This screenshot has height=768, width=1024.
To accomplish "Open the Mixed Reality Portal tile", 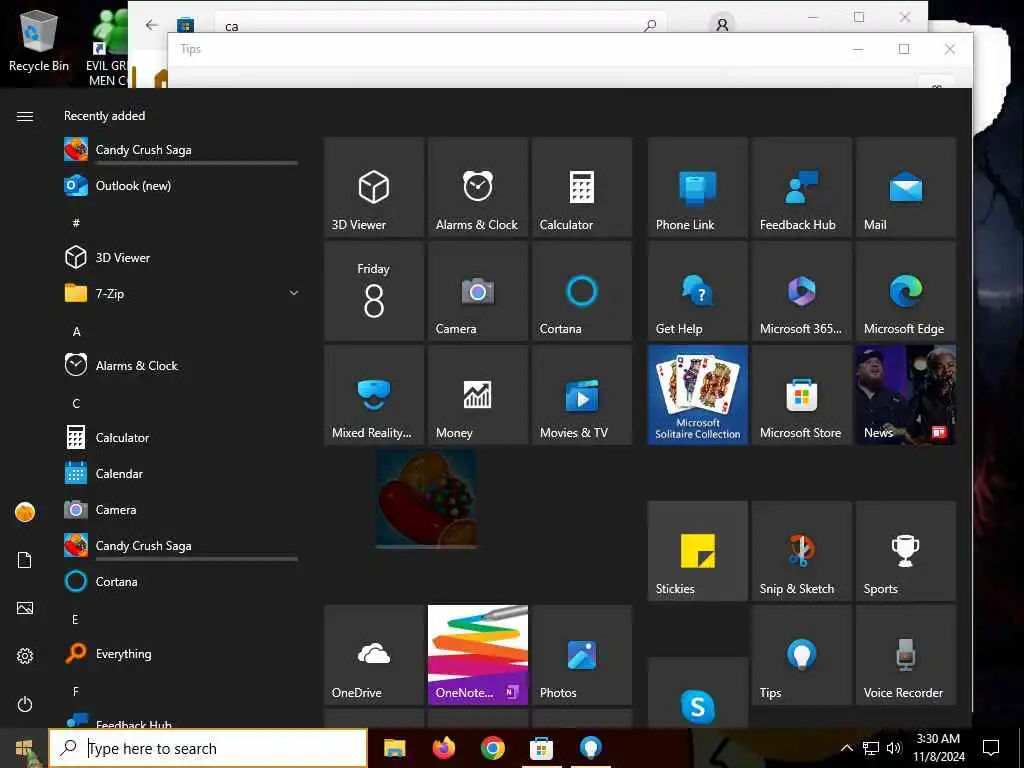I will [x=374, y=395].
